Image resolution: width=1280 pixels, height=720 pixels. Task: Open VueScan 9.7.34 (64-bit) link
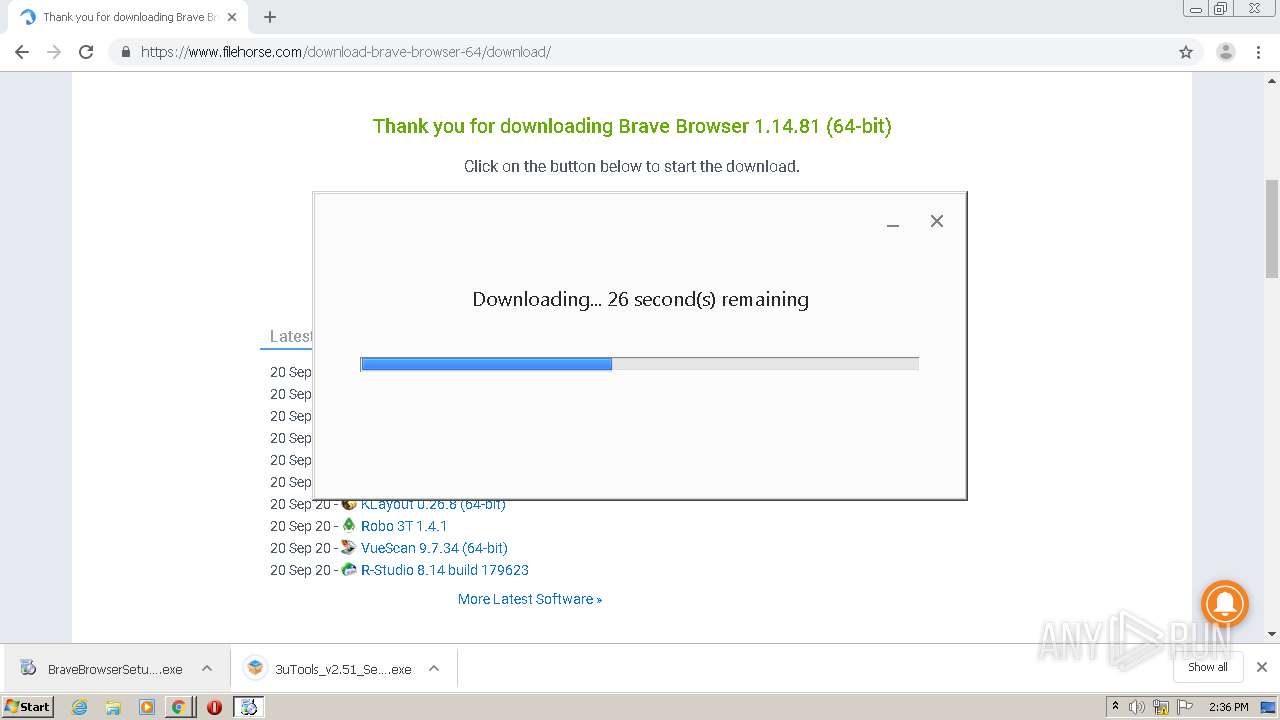click(434, 548)
